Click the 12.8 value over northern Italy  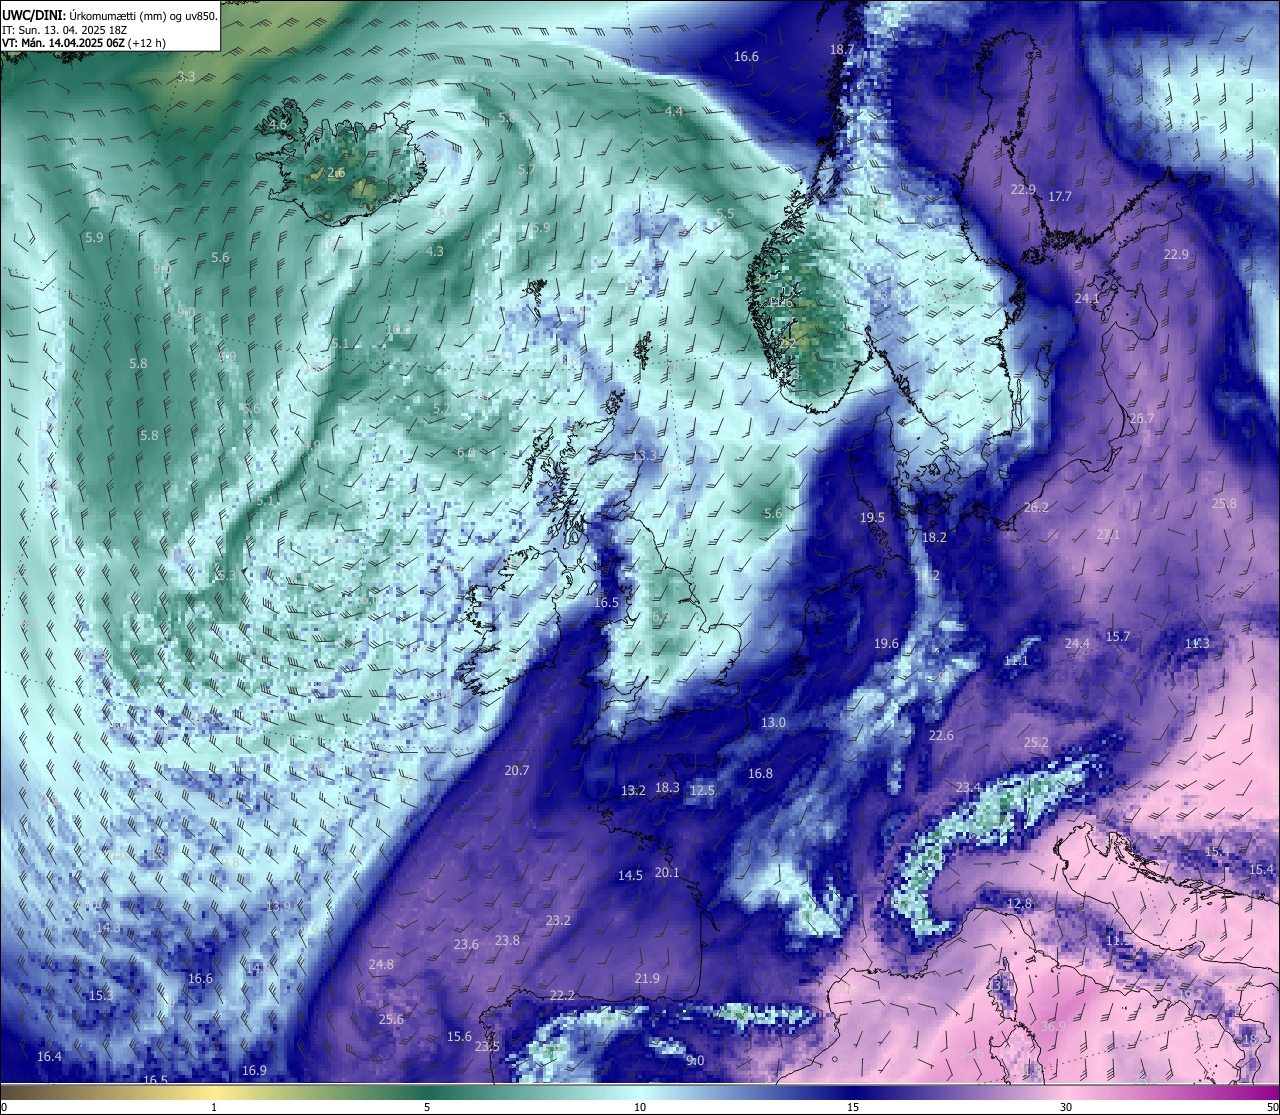1019,903
